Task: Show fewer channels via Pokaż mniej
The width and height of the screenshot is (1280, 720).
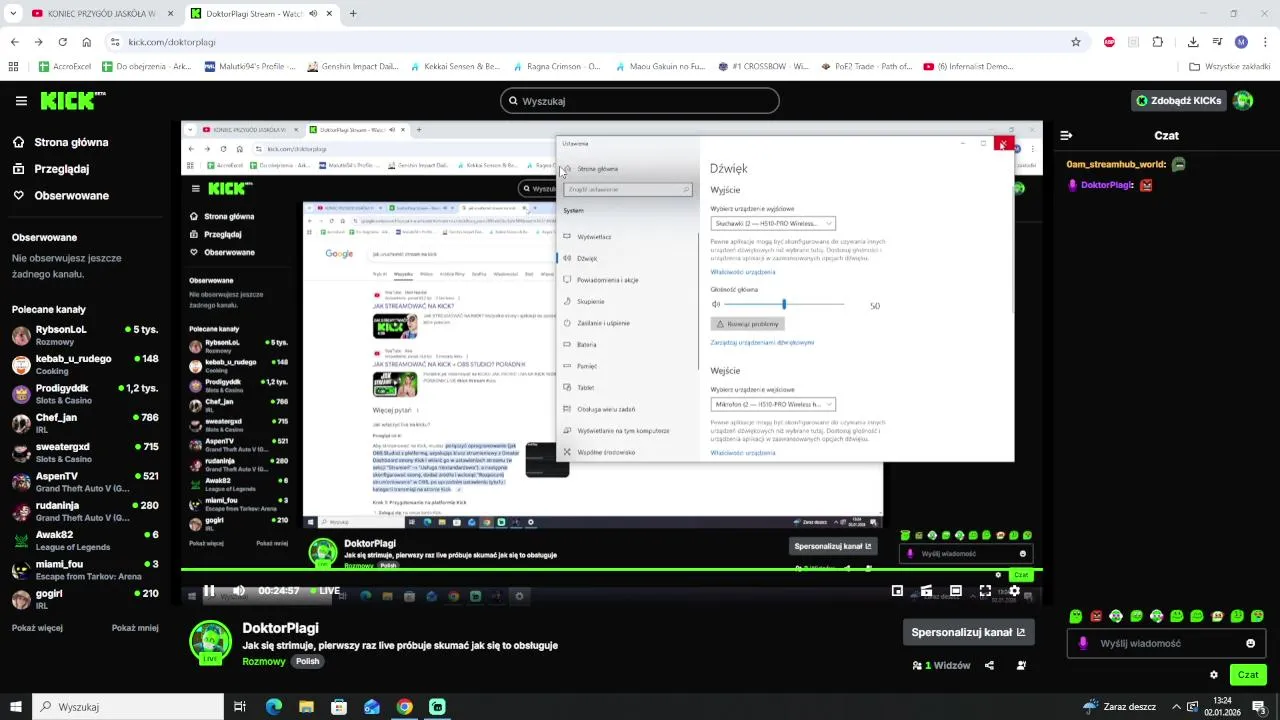Action: [x=135, y=628]
